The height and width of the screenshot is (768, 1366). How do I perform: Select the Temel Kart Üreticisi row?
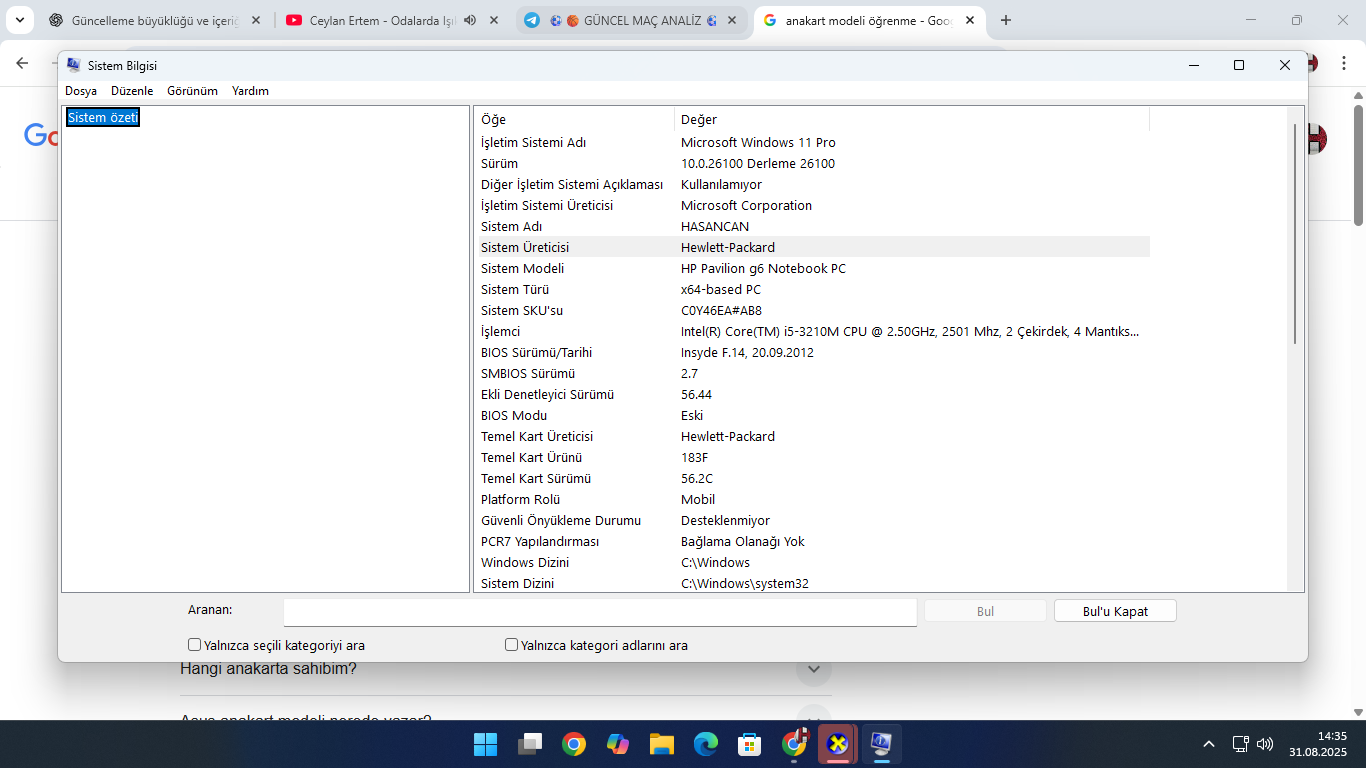pyautogui.click(x=812, y=437)
